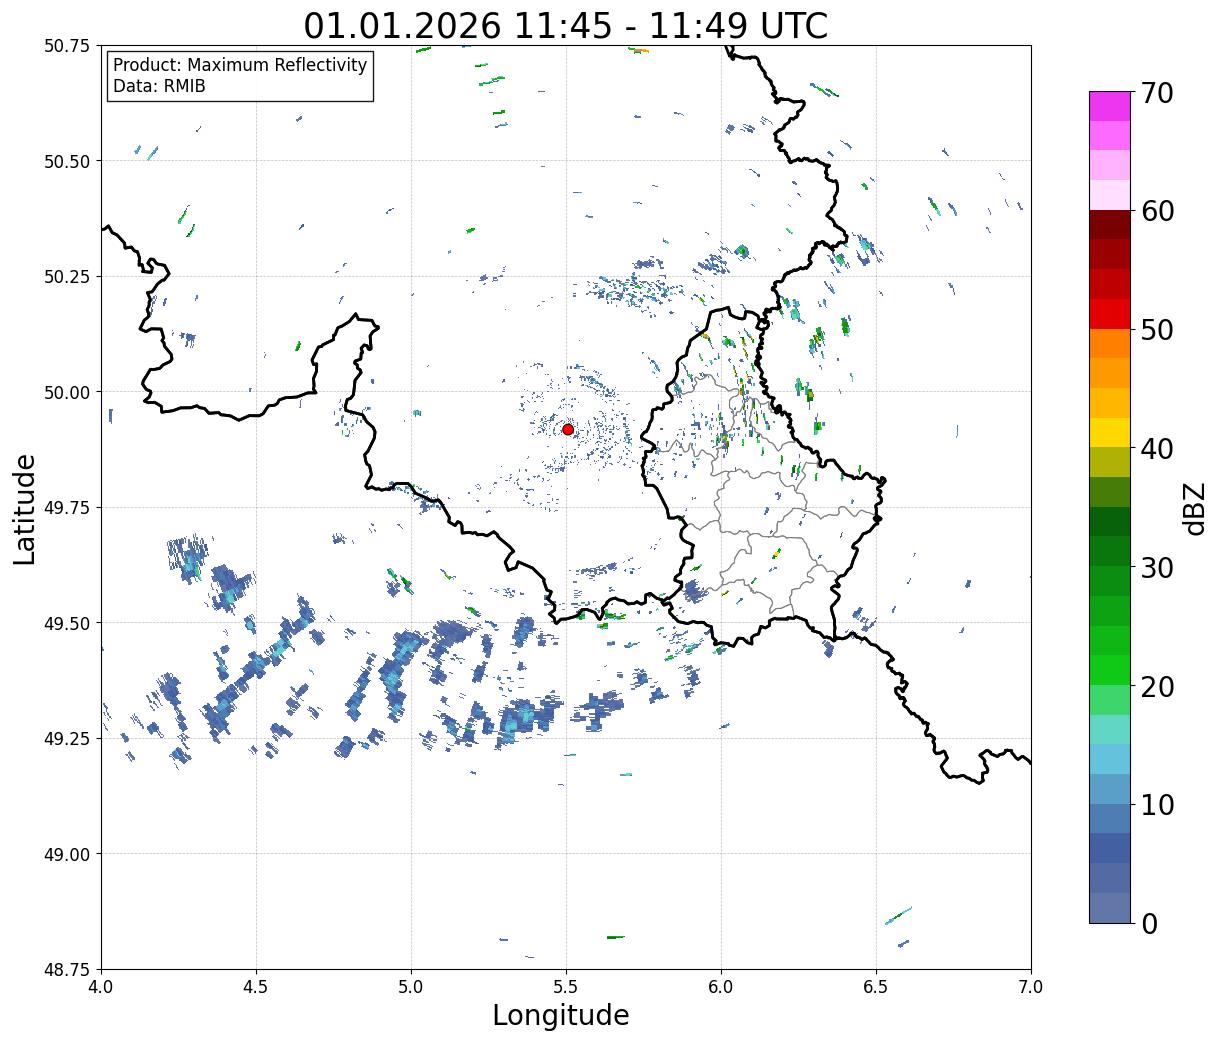
Task: Click the yellow colorbar segment above 40
Action: 1109,432
